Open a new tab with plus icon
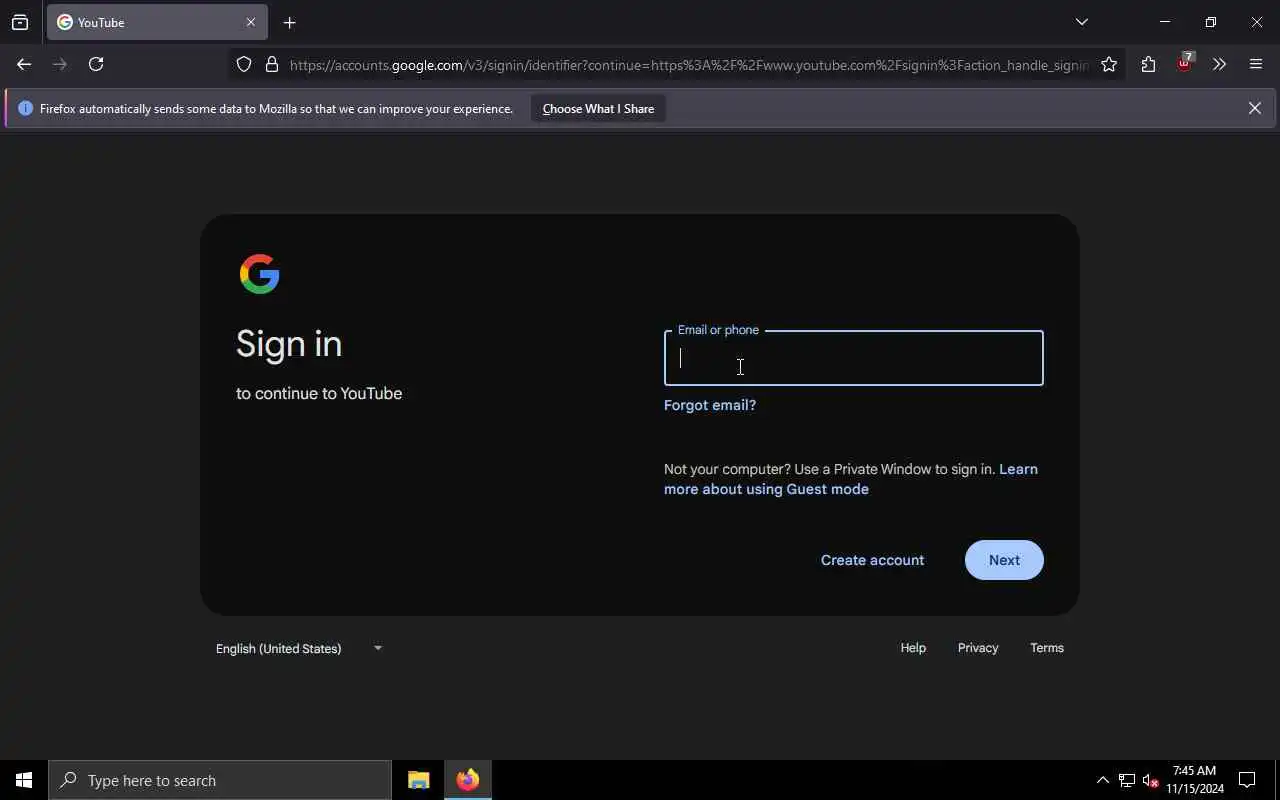The width and height of the screenshot is (1280, 800). [x=290, y=22]
